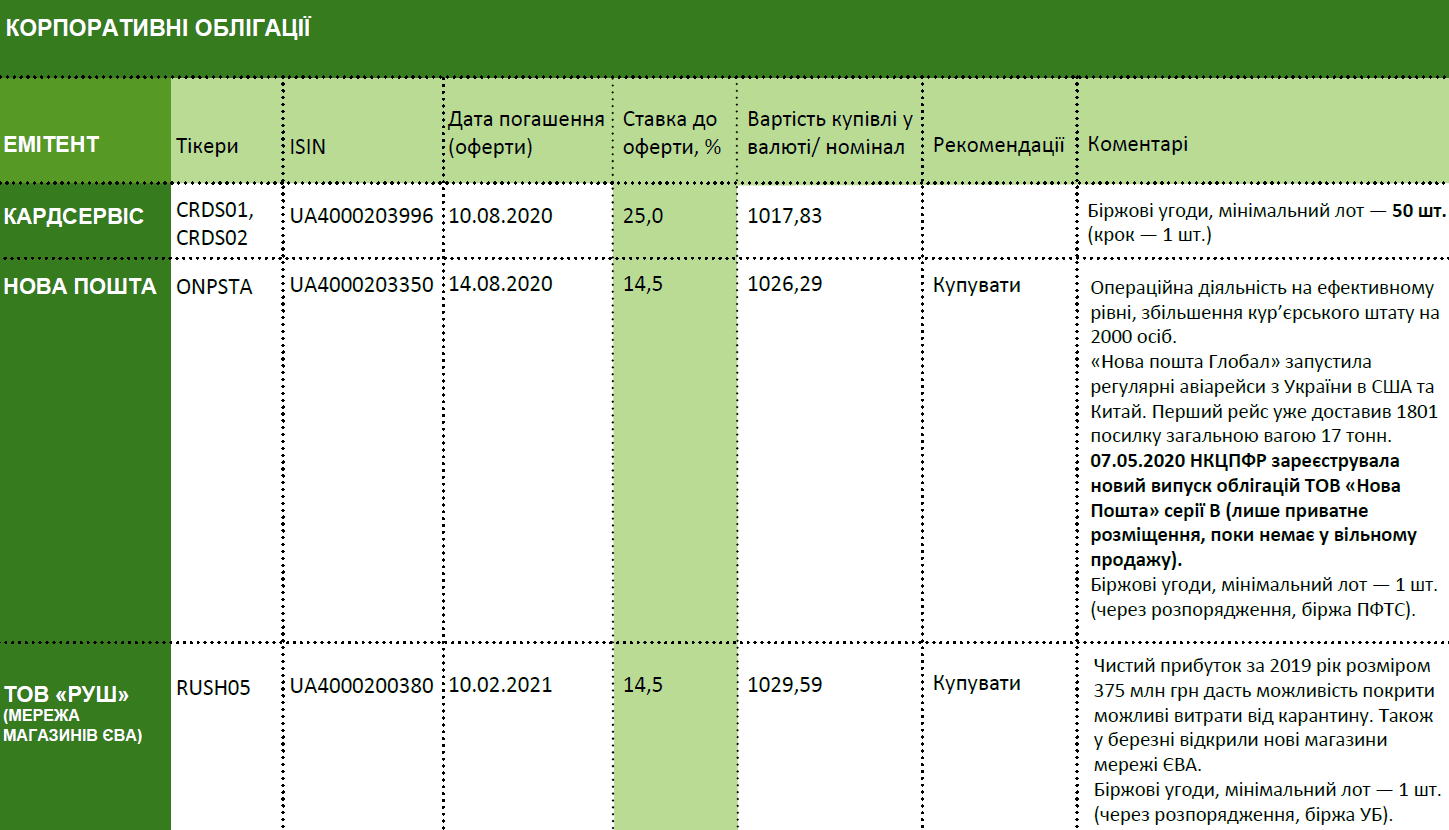Select the 'Тікери' column header

point(207,146)
